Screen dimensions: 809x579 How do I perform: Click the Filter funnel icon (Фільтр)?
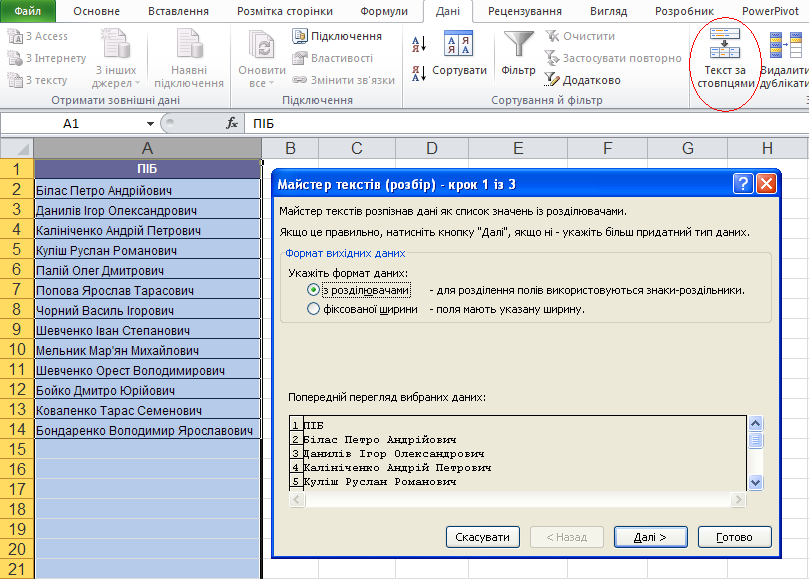coord(518,45)
